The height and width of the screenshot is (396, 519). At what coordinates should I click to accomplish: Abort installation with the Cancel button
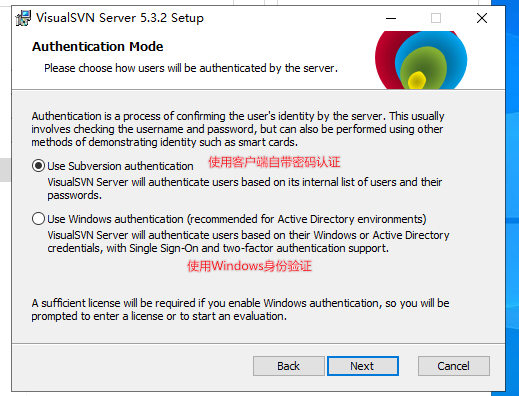(454, 366)
